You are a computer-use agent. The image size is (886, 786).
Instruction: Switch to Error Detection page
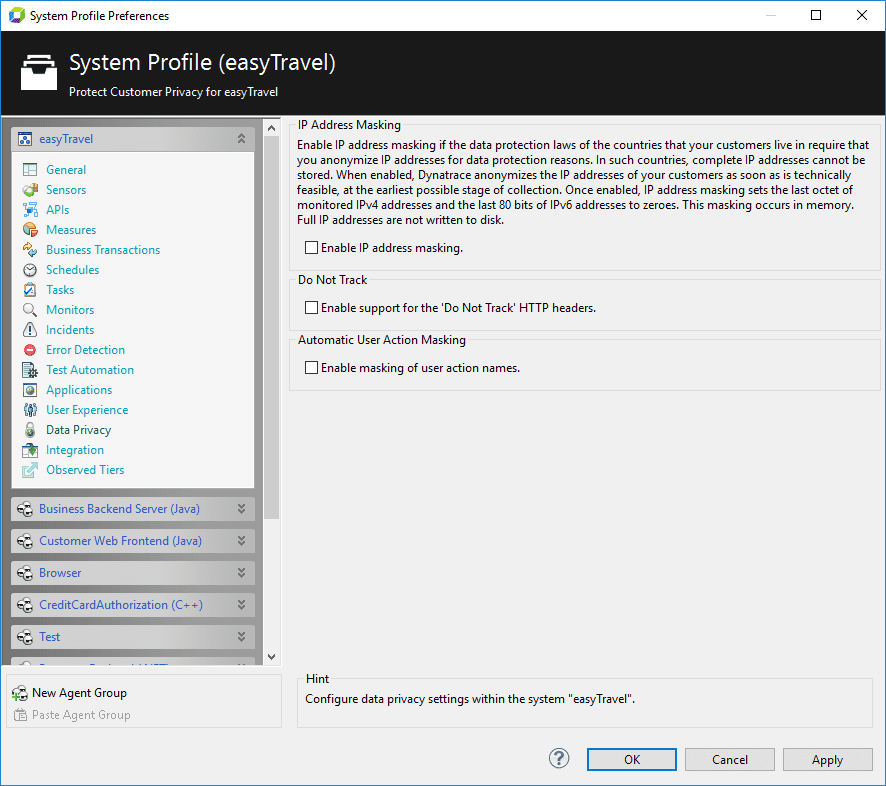85,350
